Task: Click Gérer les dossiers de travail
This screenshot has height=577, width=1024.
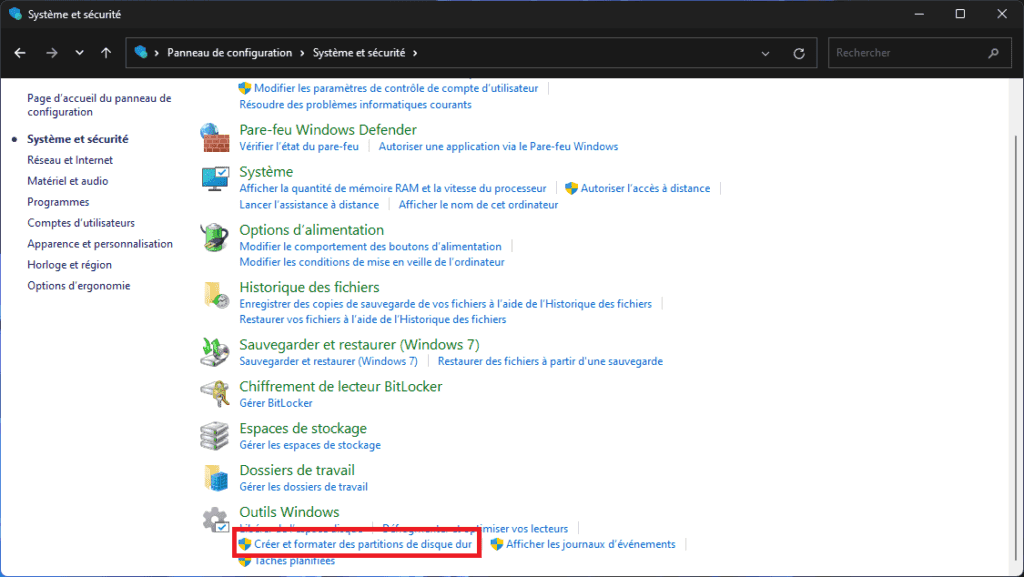Action: pyautogui.click(x=303, y=486)
